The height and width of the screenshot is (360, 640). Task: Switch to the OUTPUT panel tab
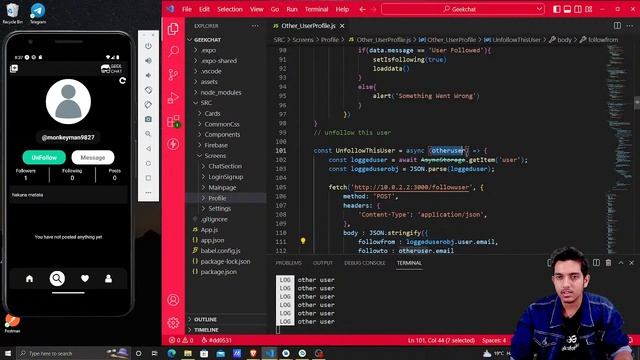pyautogui.click(x=323, y=263)
